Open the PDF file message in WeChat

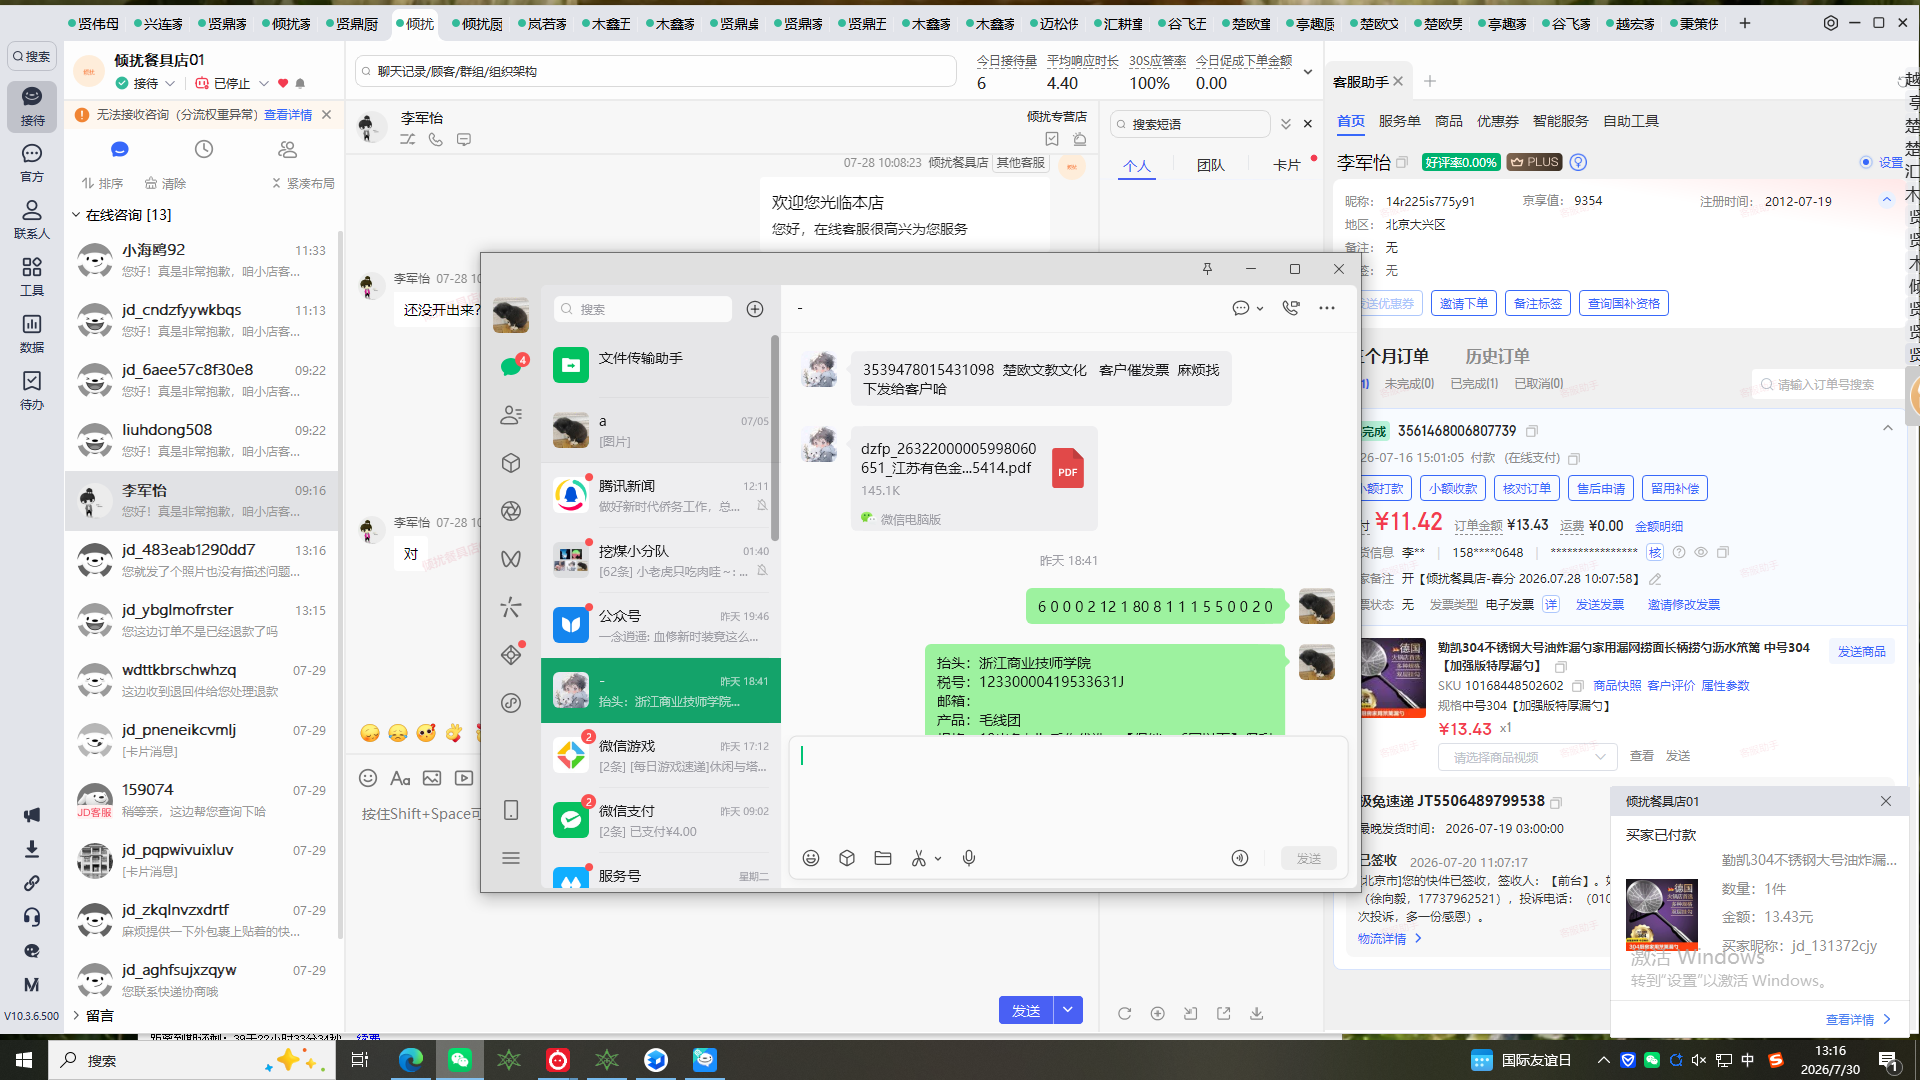(974, 478)
